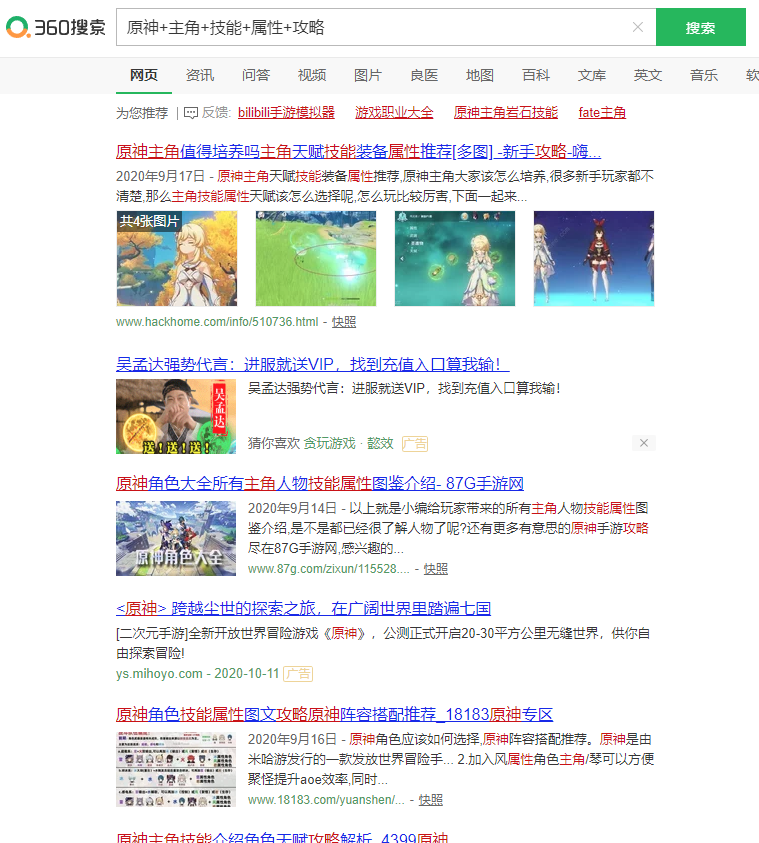Click the 吴孟达 ad image
The width and height of the screenshot is (759, 843).
(176, 417)
